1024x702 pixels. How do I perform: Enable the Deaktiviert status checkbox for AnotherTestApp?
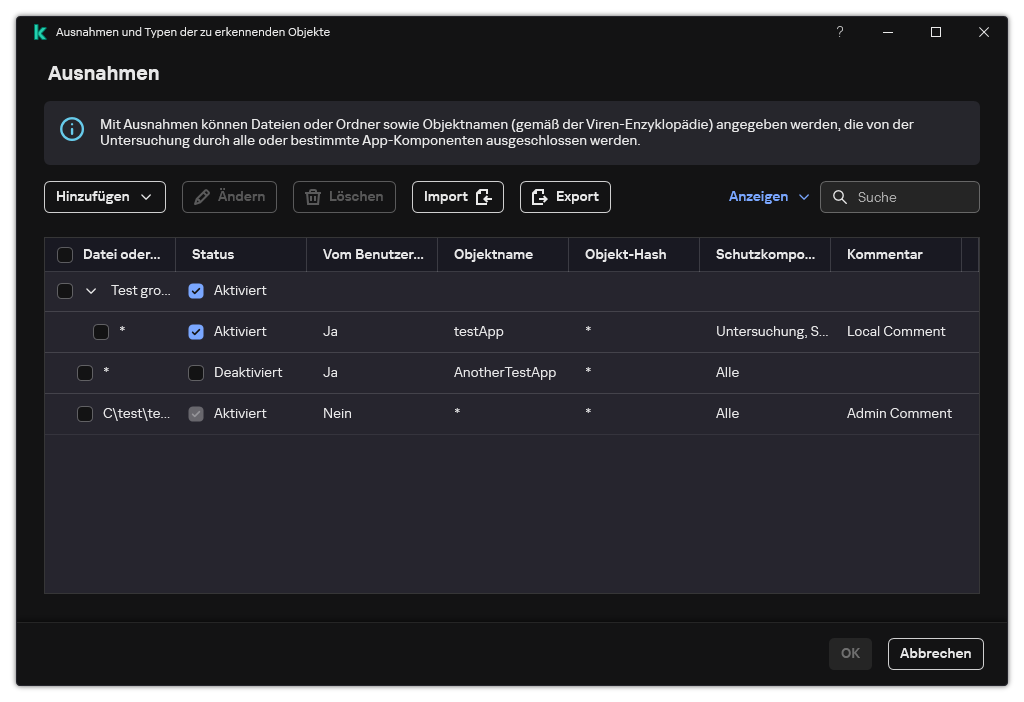pyautogui.click(x=196, y=373)
